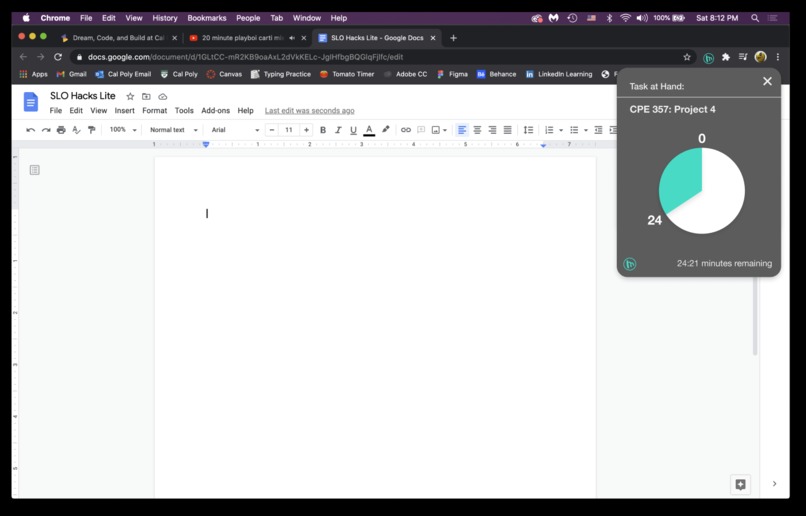Click the teal extension icon in Chrome toolbar
806x516 pixels.
tap(708, 58)
